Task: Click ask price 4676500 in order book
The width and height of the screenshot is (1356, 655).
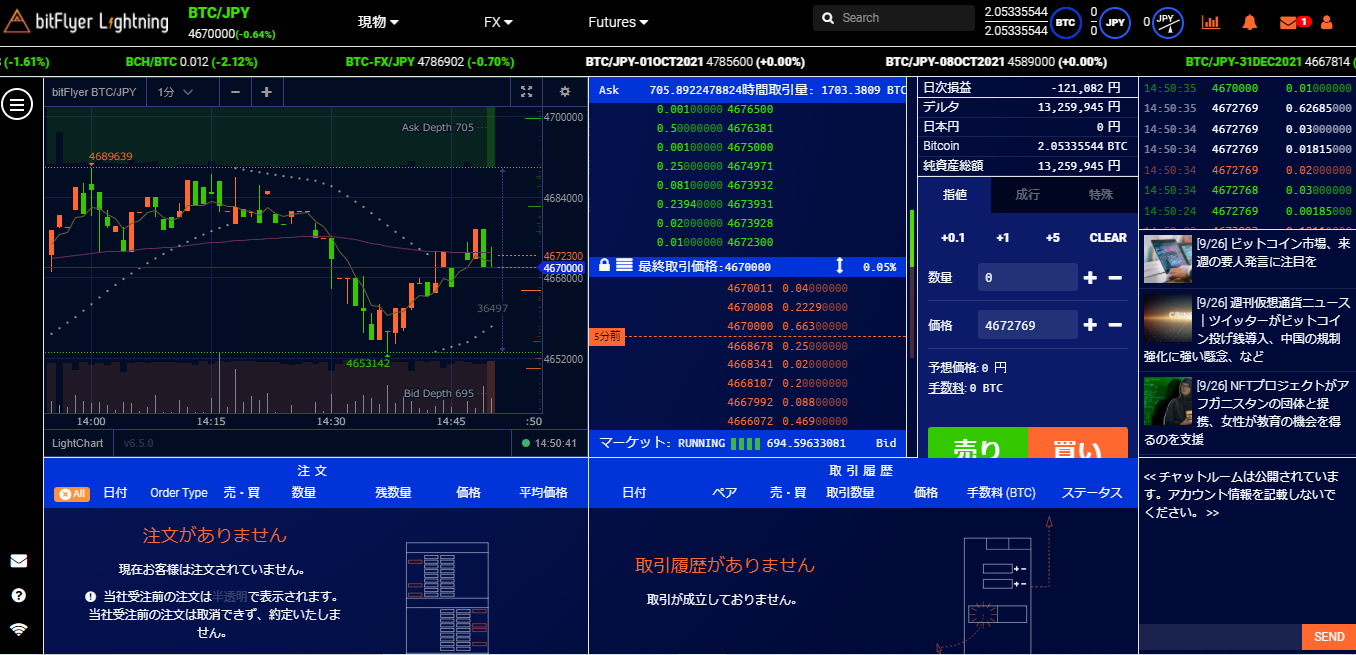Action: 750,109
